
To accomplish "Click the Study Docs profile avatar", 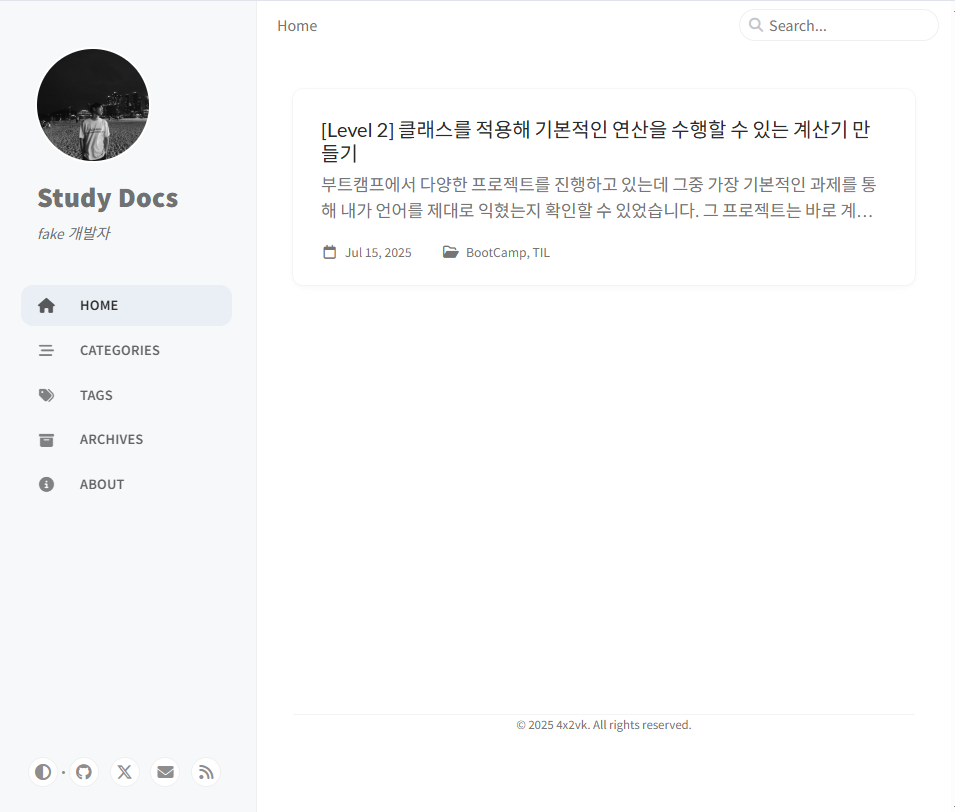I will (92, 104).
